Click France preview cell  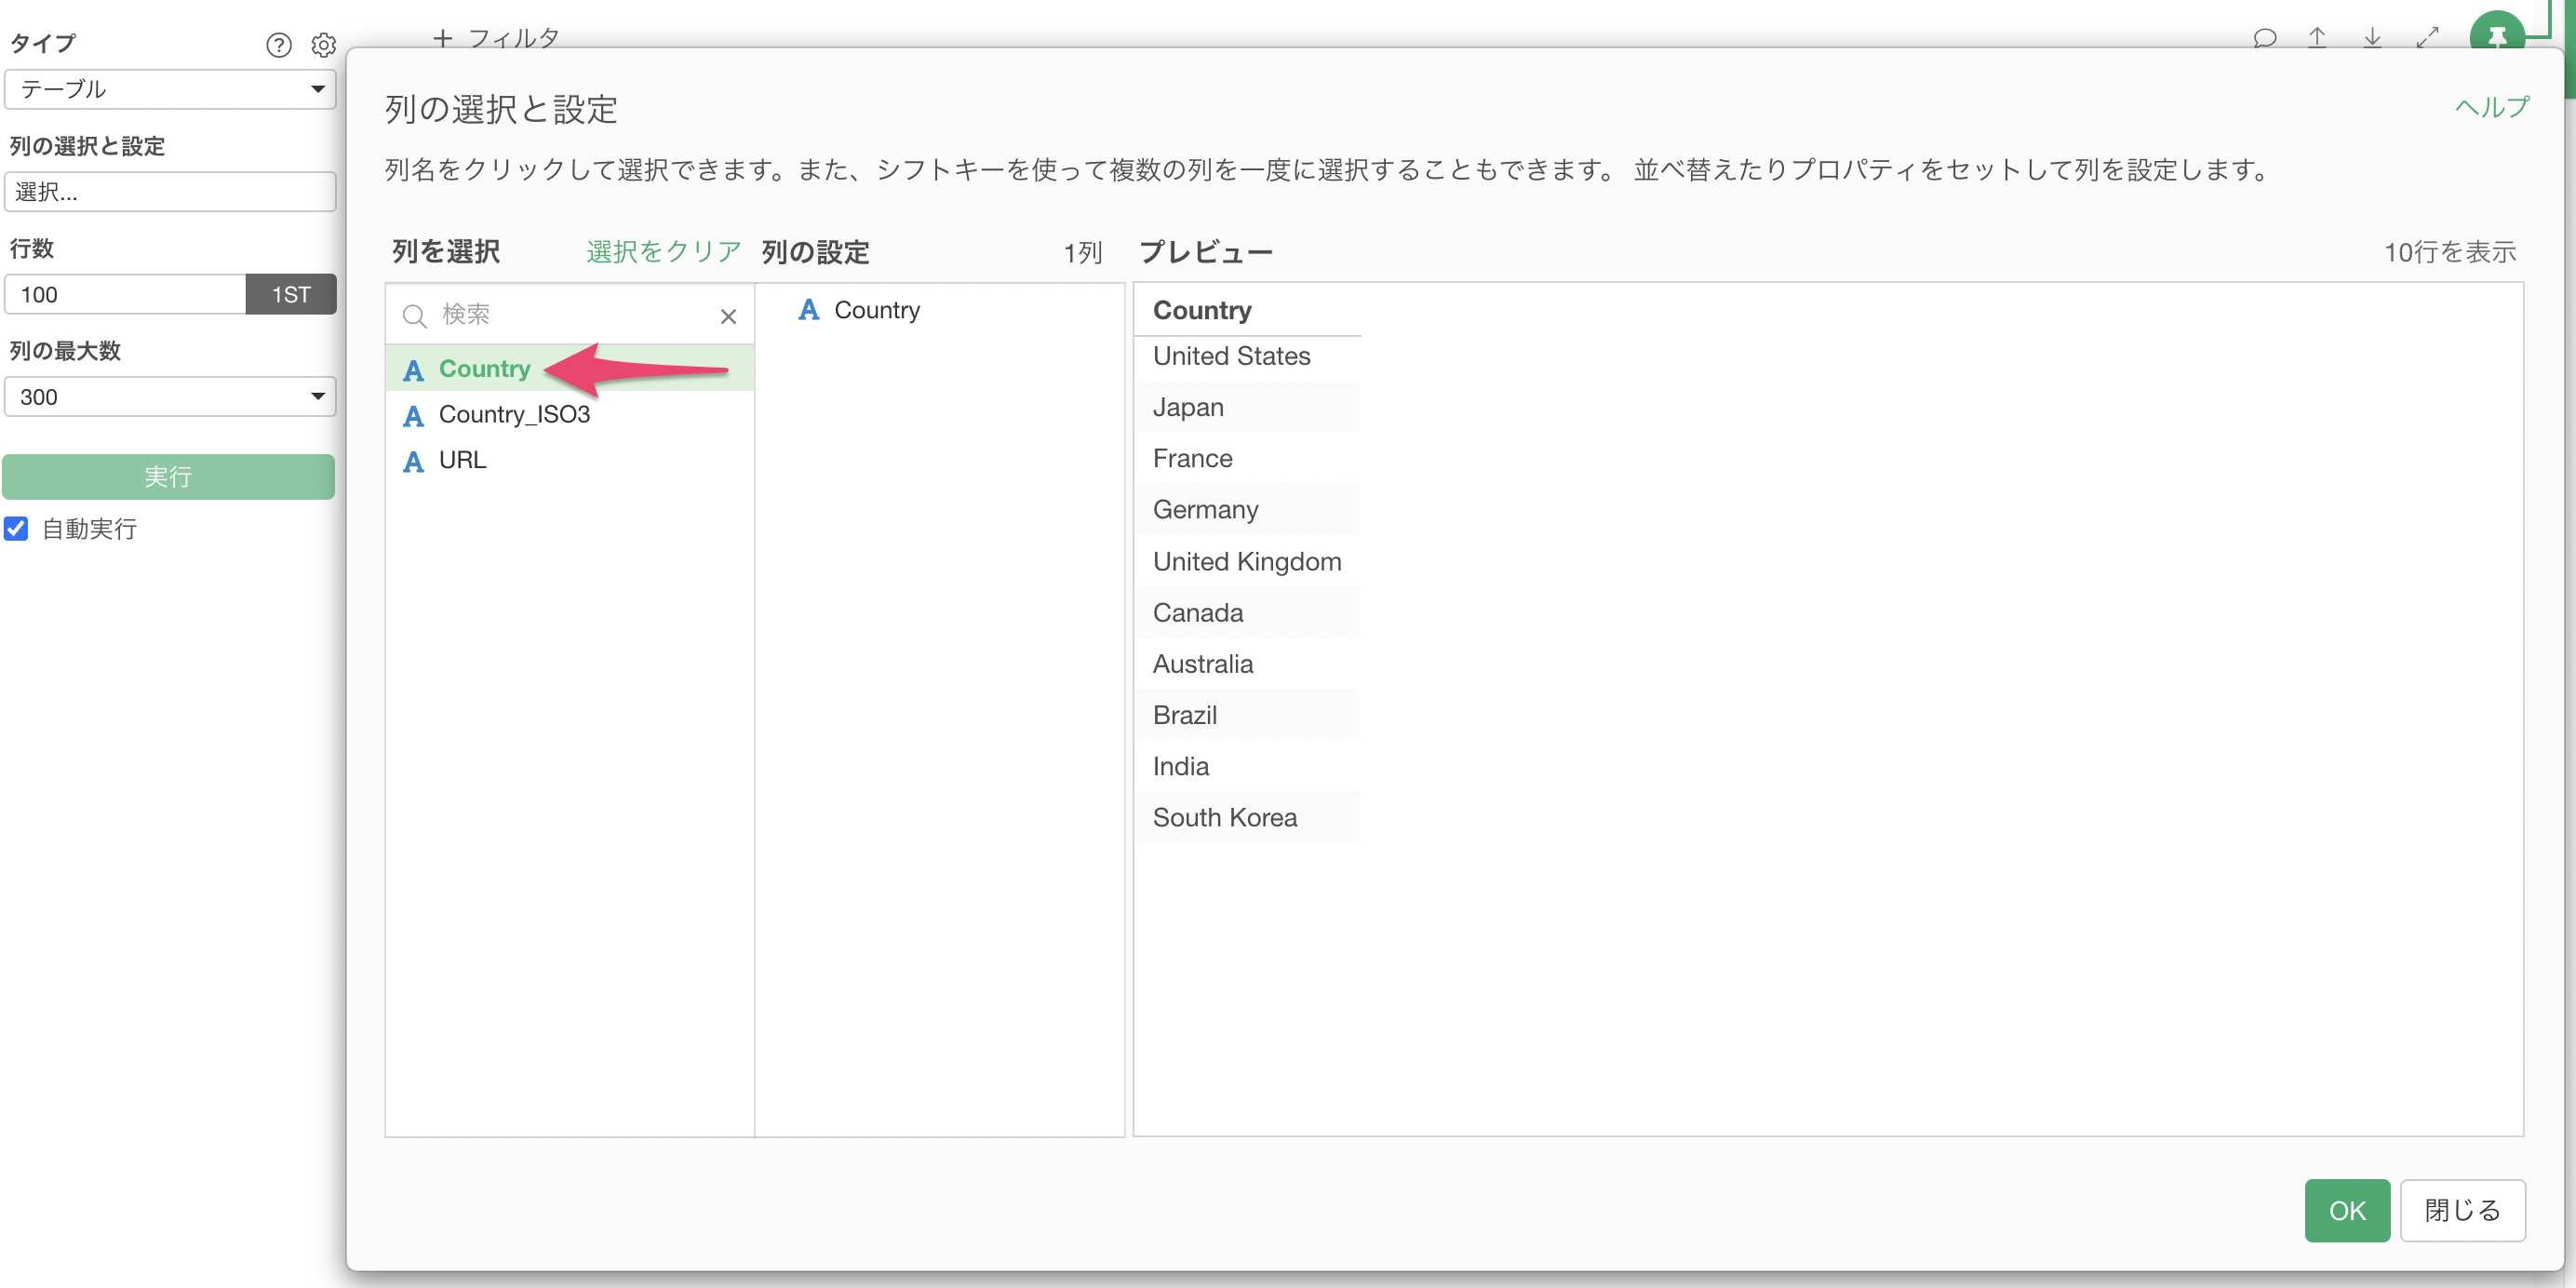[1248, 458]
